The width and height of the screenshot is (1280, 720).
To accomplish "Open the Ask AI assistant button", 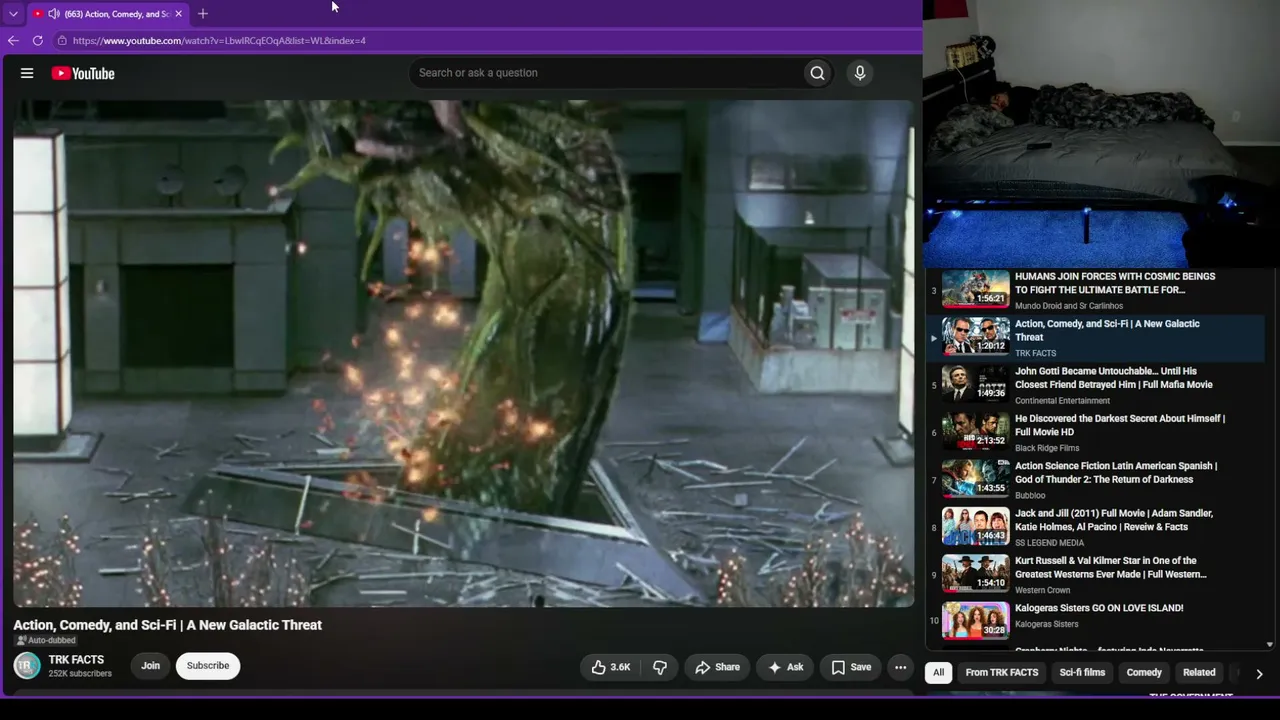I will click(785, 667).
